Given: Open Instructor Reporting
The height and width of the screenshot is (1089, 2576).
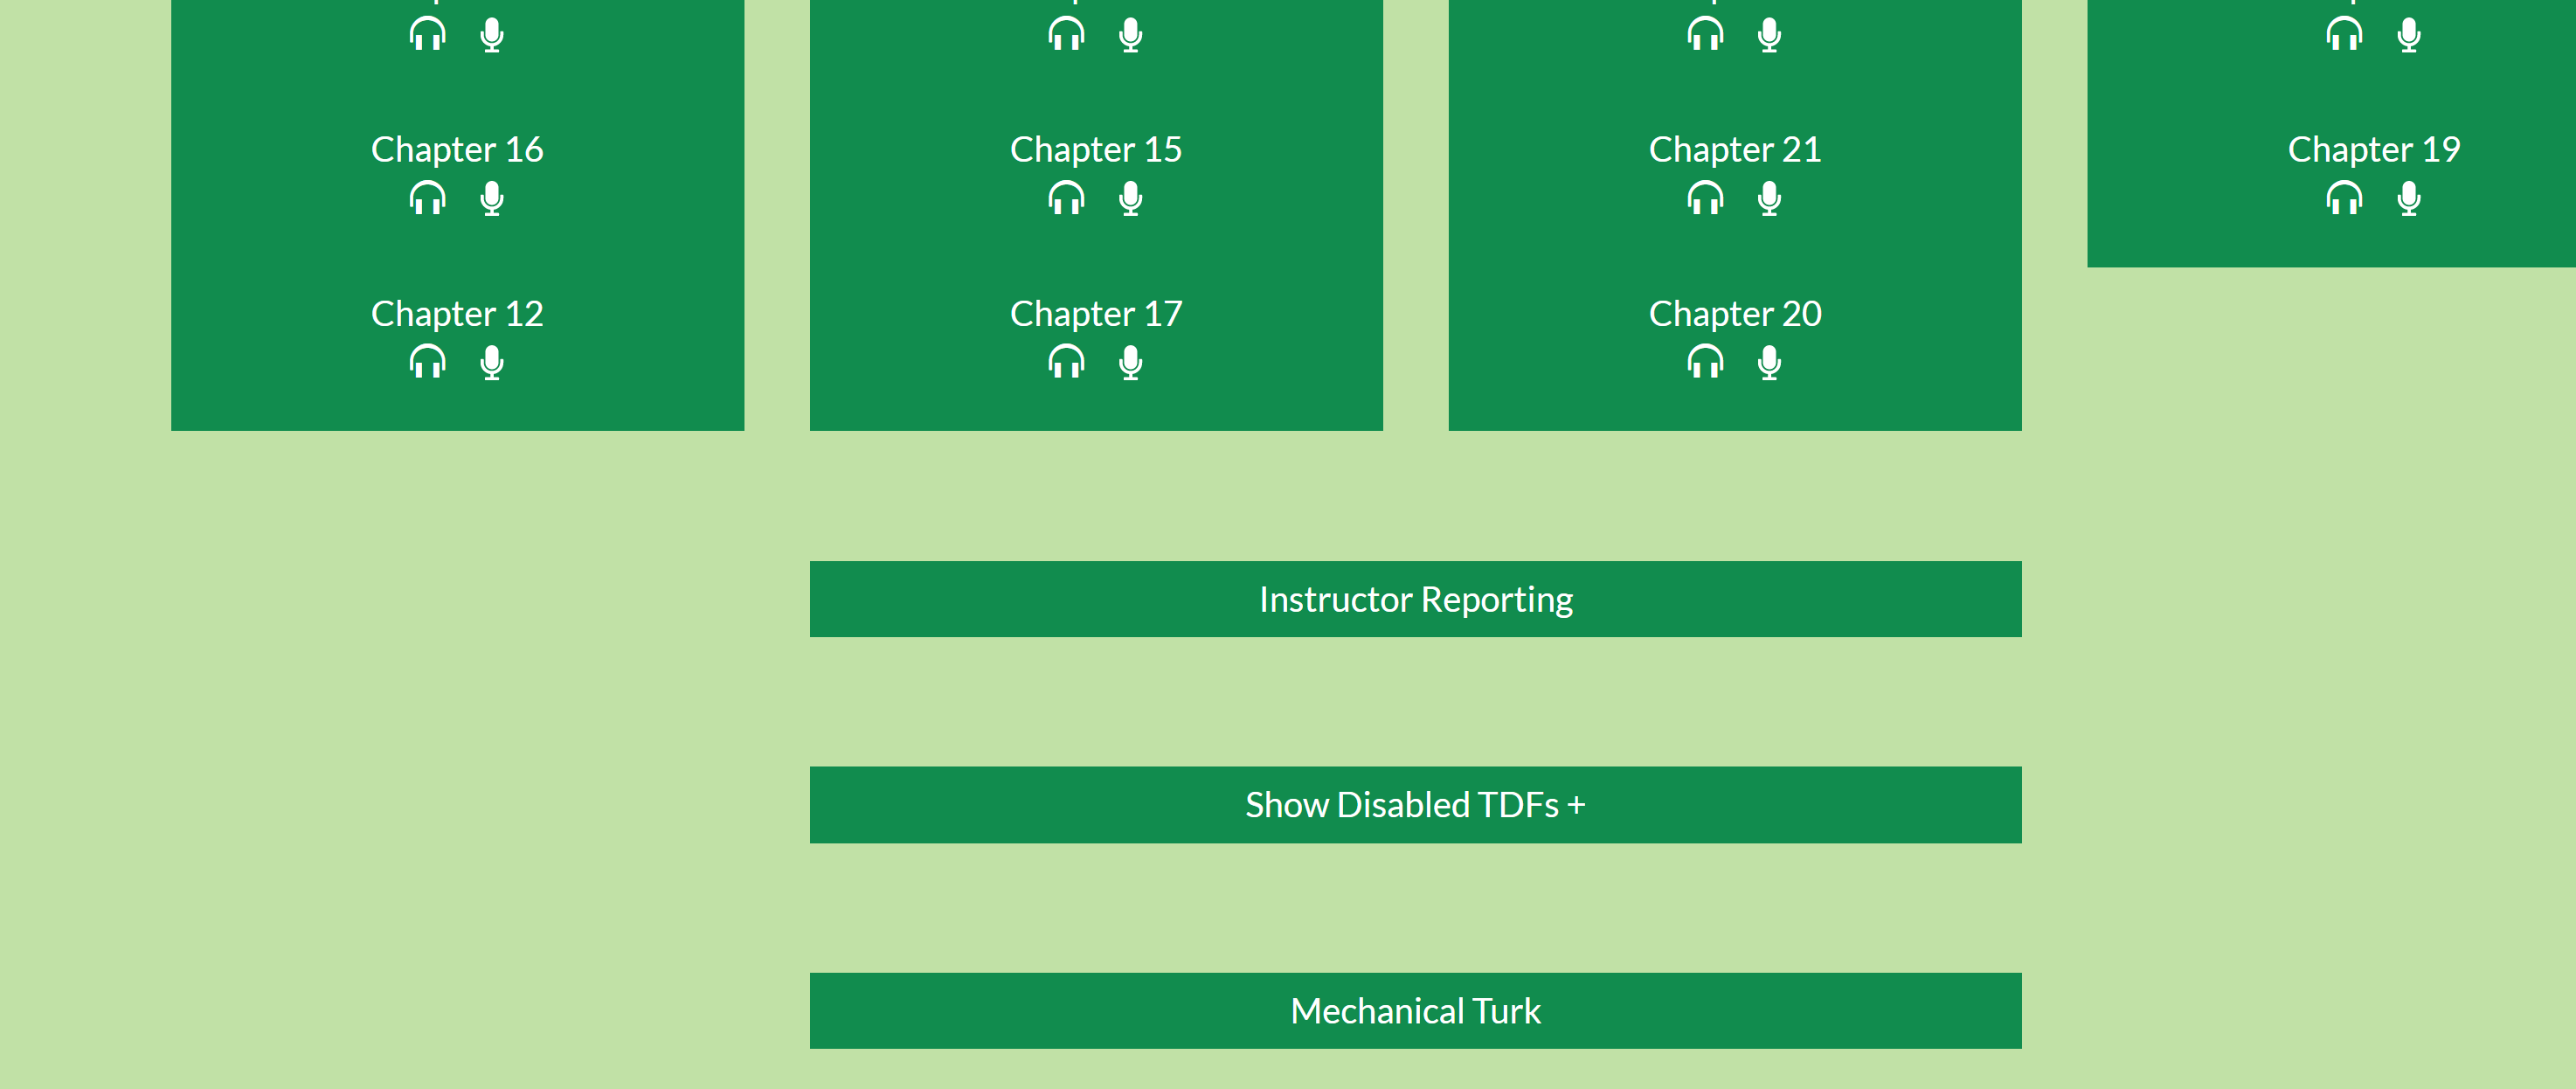Looking at the screenshot, I should (x=1415, y=598).
